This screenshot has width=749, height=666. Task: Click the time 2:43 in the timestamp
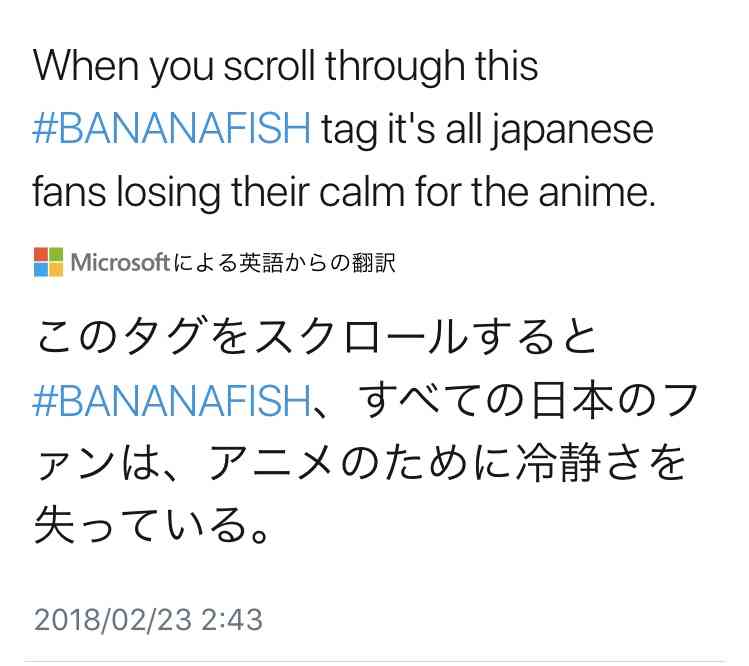pos(232,620)
